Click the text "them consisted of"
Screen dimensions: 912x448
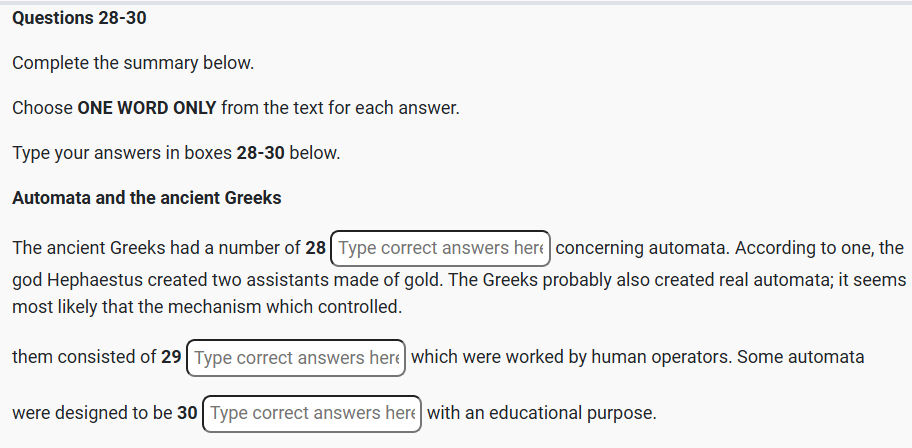click(x=83, y=358)
